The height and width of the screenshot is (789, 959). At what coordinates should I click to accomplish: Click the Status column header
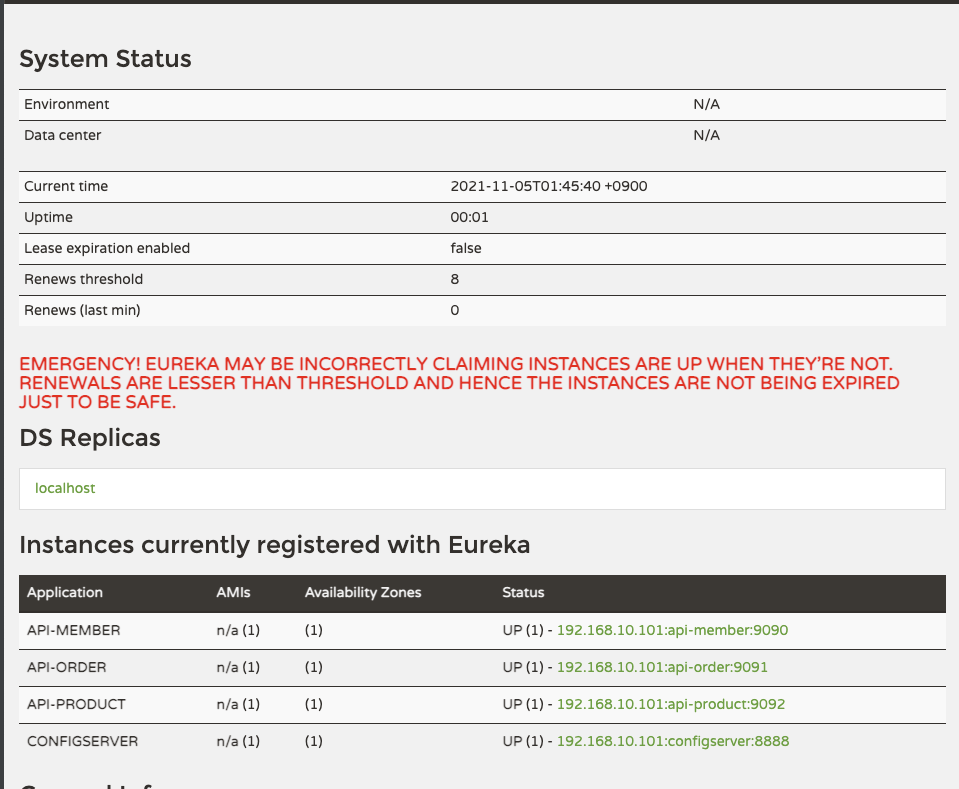pos(523,592)
